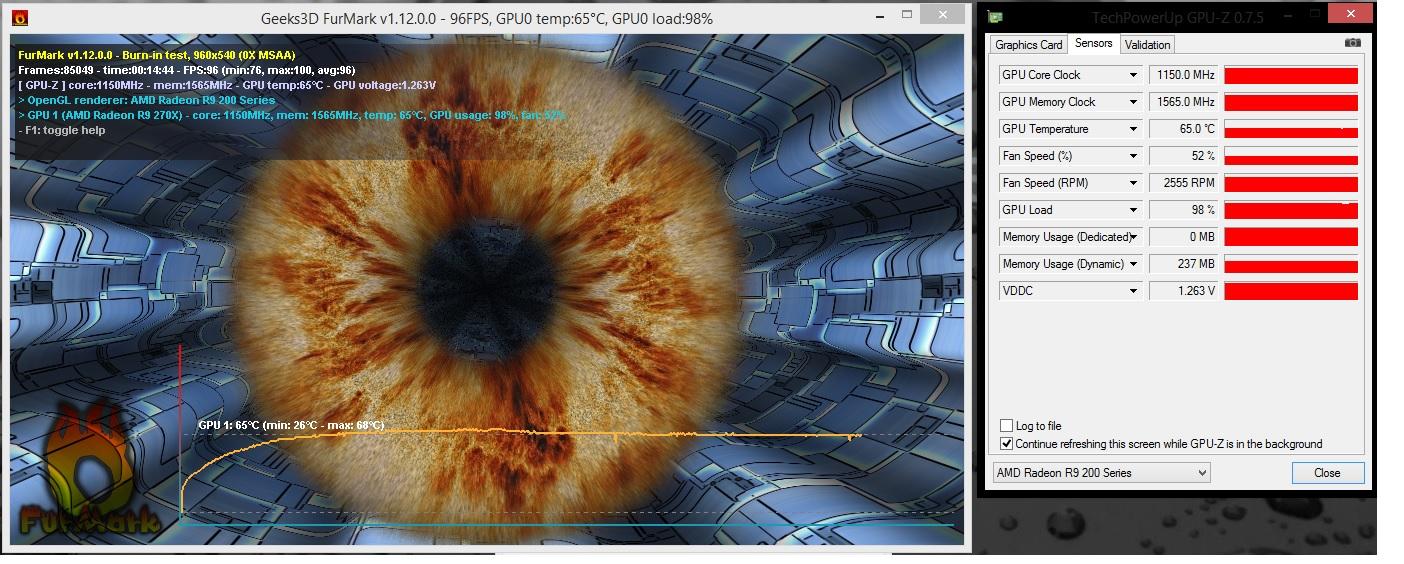Click the GPU 1 AMD Radeon R9 270X line
Screen dimensions: 1404x564
[292, 115]
